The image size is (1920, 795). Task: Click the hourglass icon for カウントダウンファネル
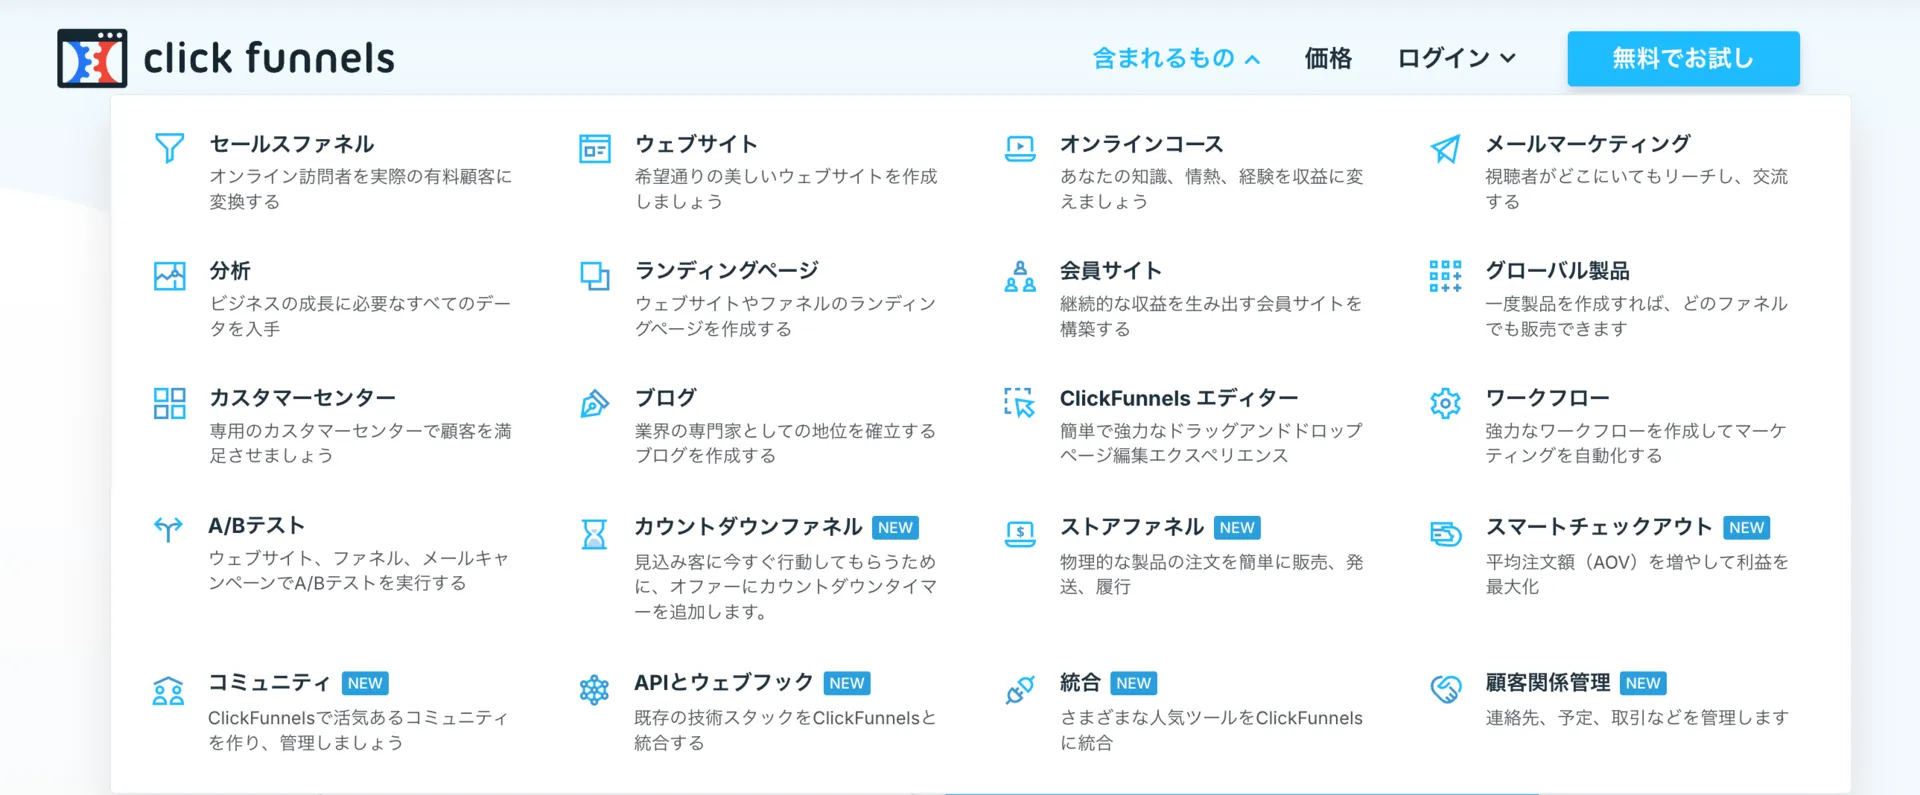[x=594, y=533]
